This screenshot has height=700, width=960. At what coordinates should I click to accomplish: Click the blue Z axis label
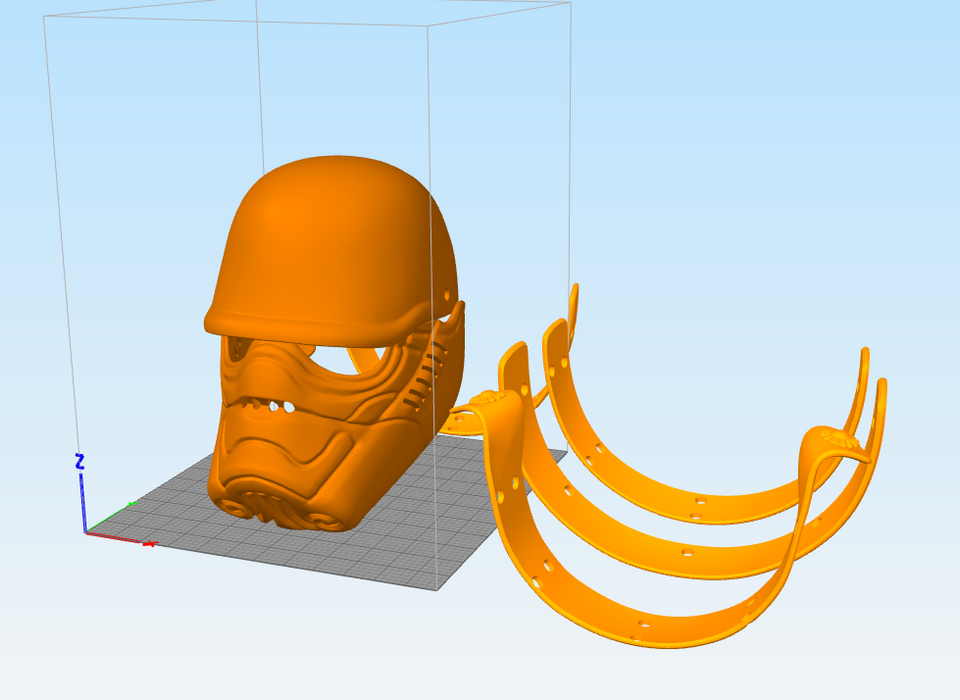pyautogui.click(x=80, y=462)
